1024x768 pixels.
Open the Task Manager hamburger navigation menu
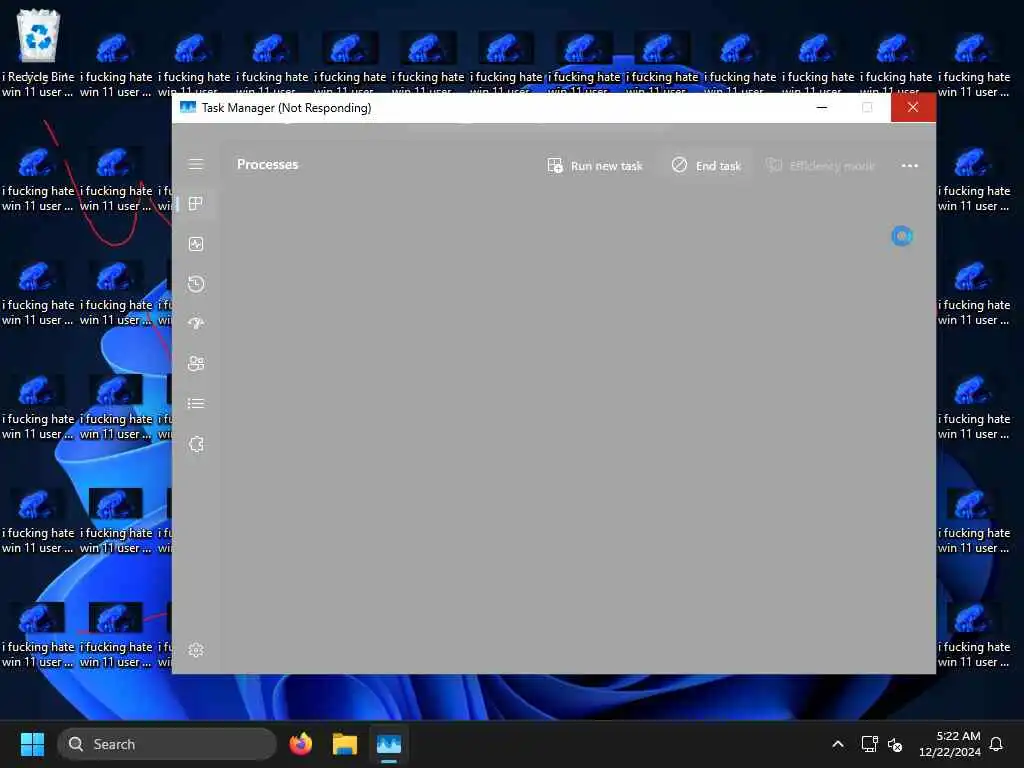196,164
